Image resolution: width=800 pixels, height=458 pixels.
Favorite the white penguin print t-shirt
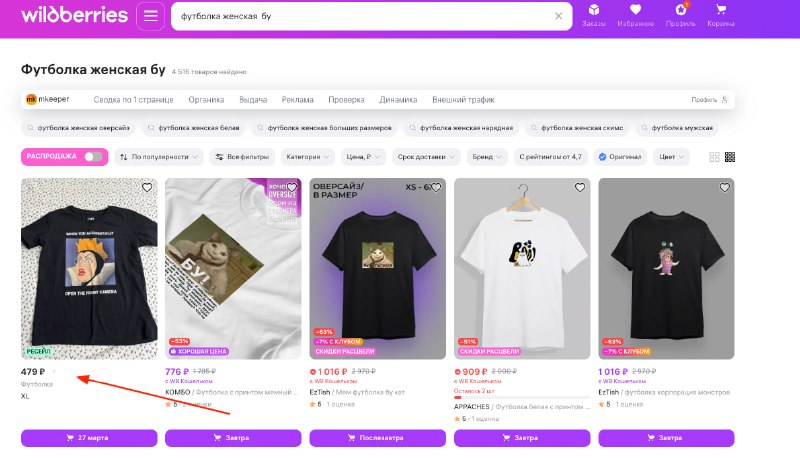point(580,188)
